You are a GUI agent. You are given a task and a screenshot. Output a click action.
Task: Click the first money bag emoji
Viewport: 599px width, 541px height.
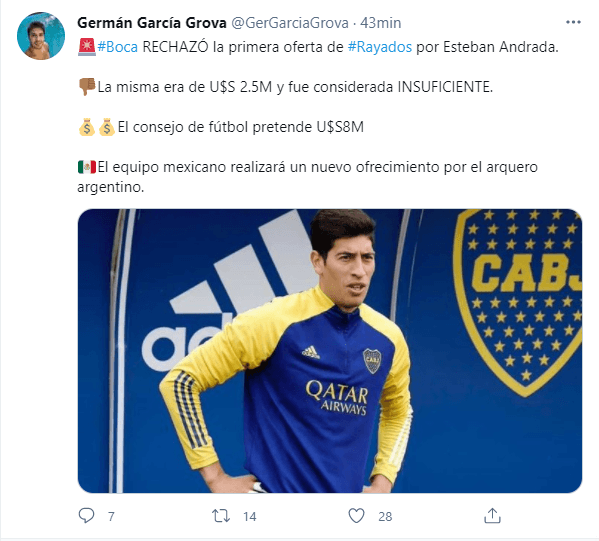click(x=87, y=127)
